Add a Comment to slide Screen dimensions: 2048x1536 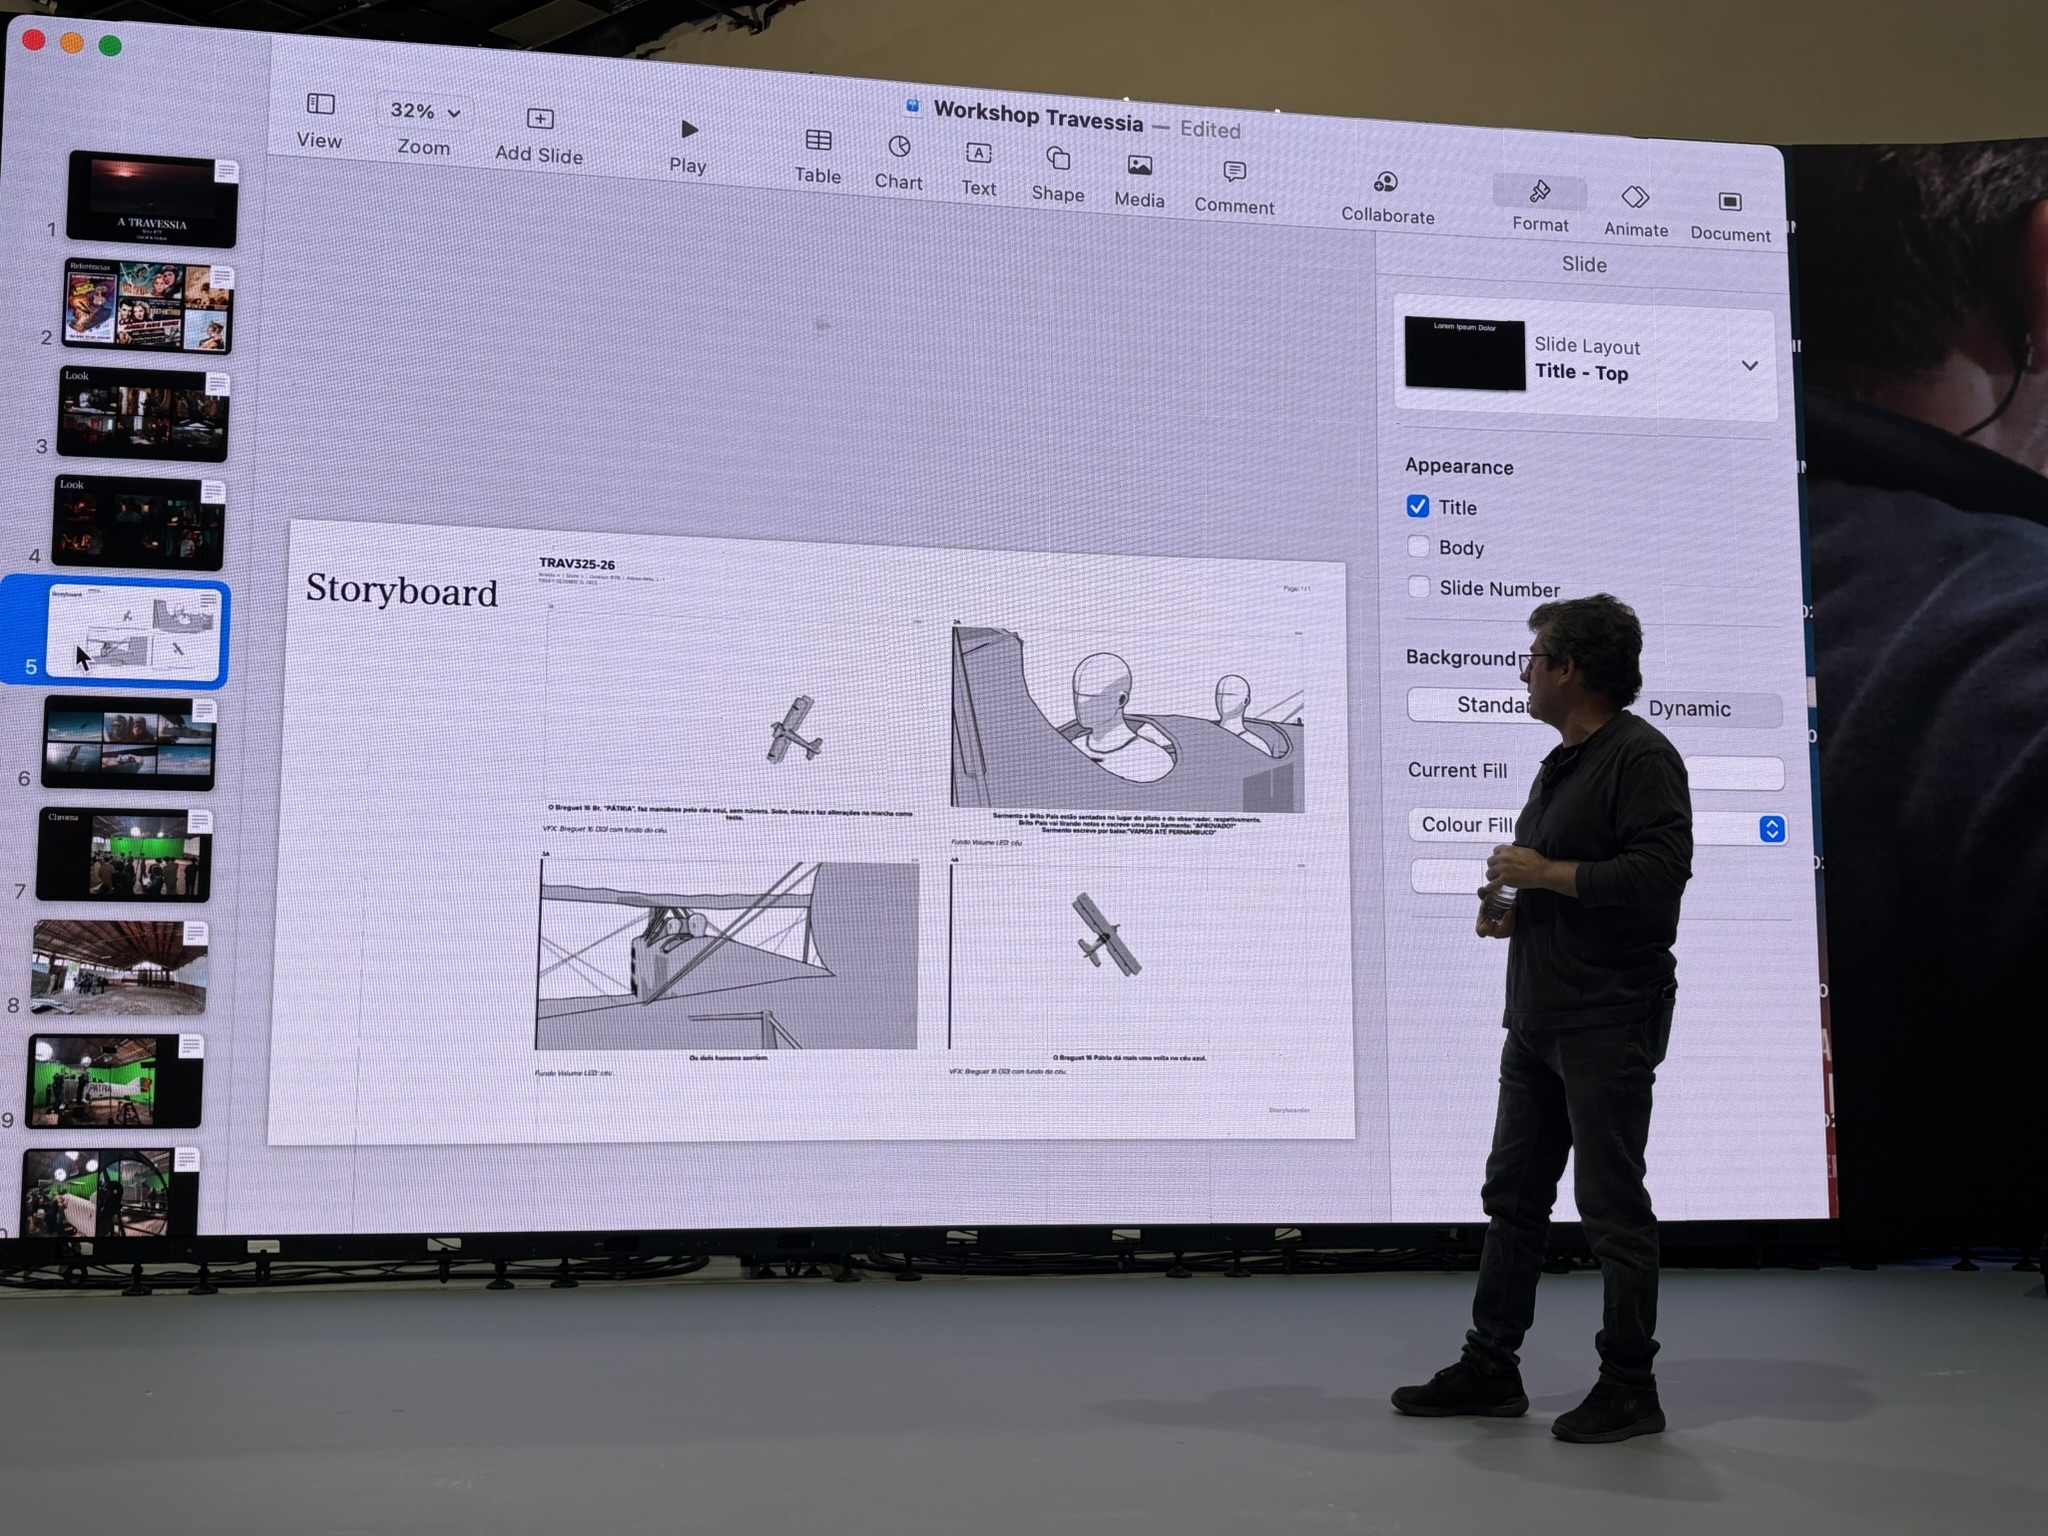coord(1235,172)
